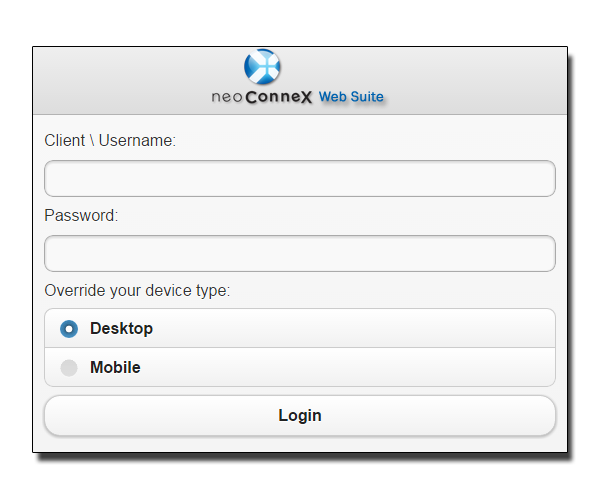600x500 pixels.
Task: Choose the Mobile label text
Action: (115, 367)
